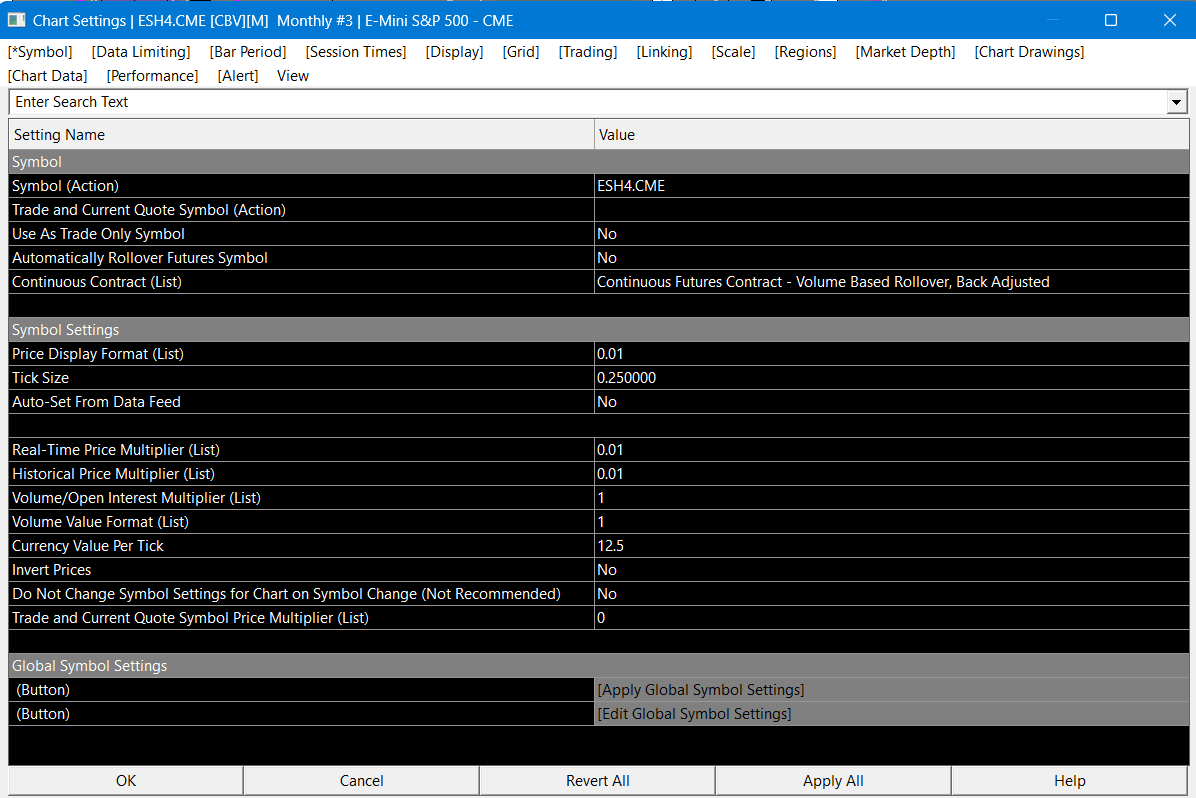1196x798 pixels.
Task: Edit the Tick Size value 0.250000
Action: 891,378
